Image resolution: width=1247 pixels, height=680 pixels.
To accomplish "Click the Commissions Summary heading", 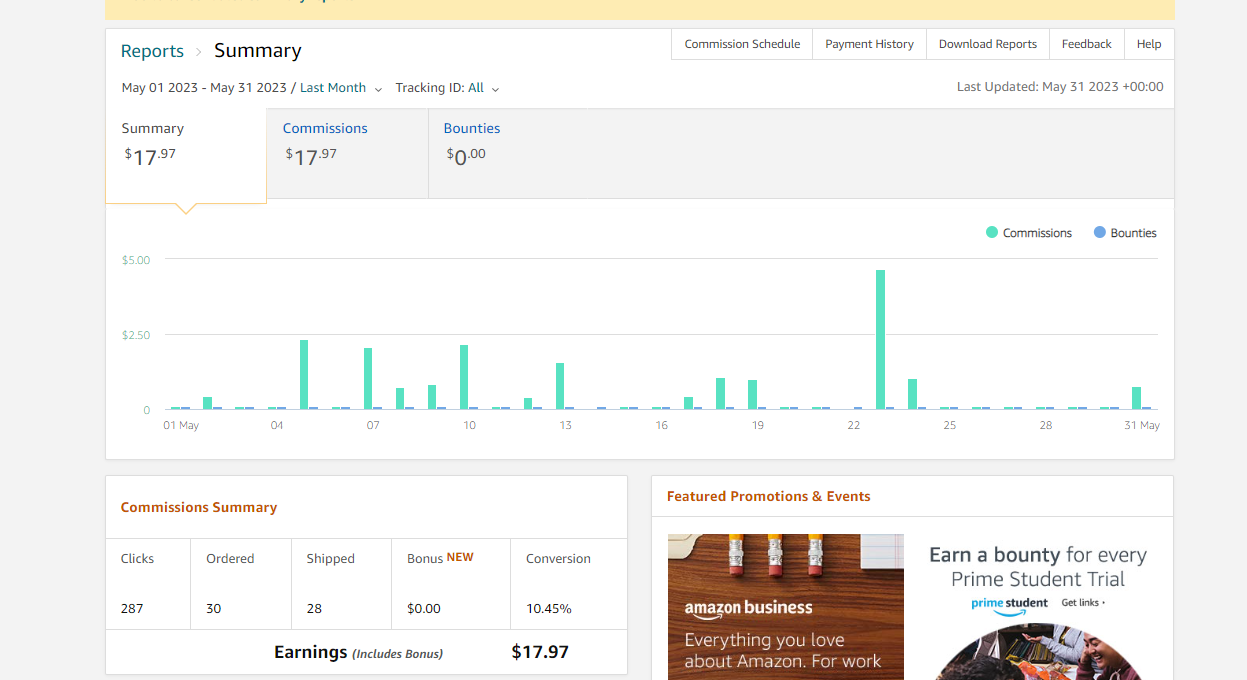I will 199,507.
